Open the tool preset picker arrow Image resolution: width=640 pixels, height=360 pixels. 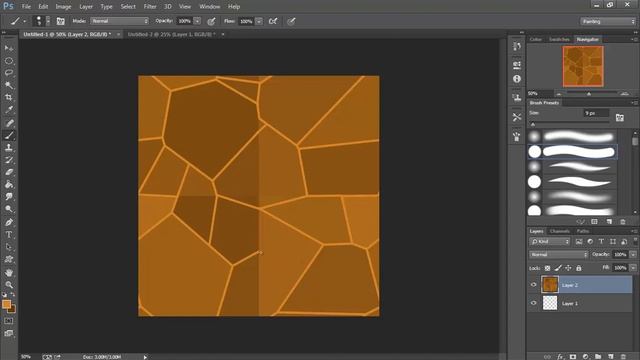click(24, 21)
